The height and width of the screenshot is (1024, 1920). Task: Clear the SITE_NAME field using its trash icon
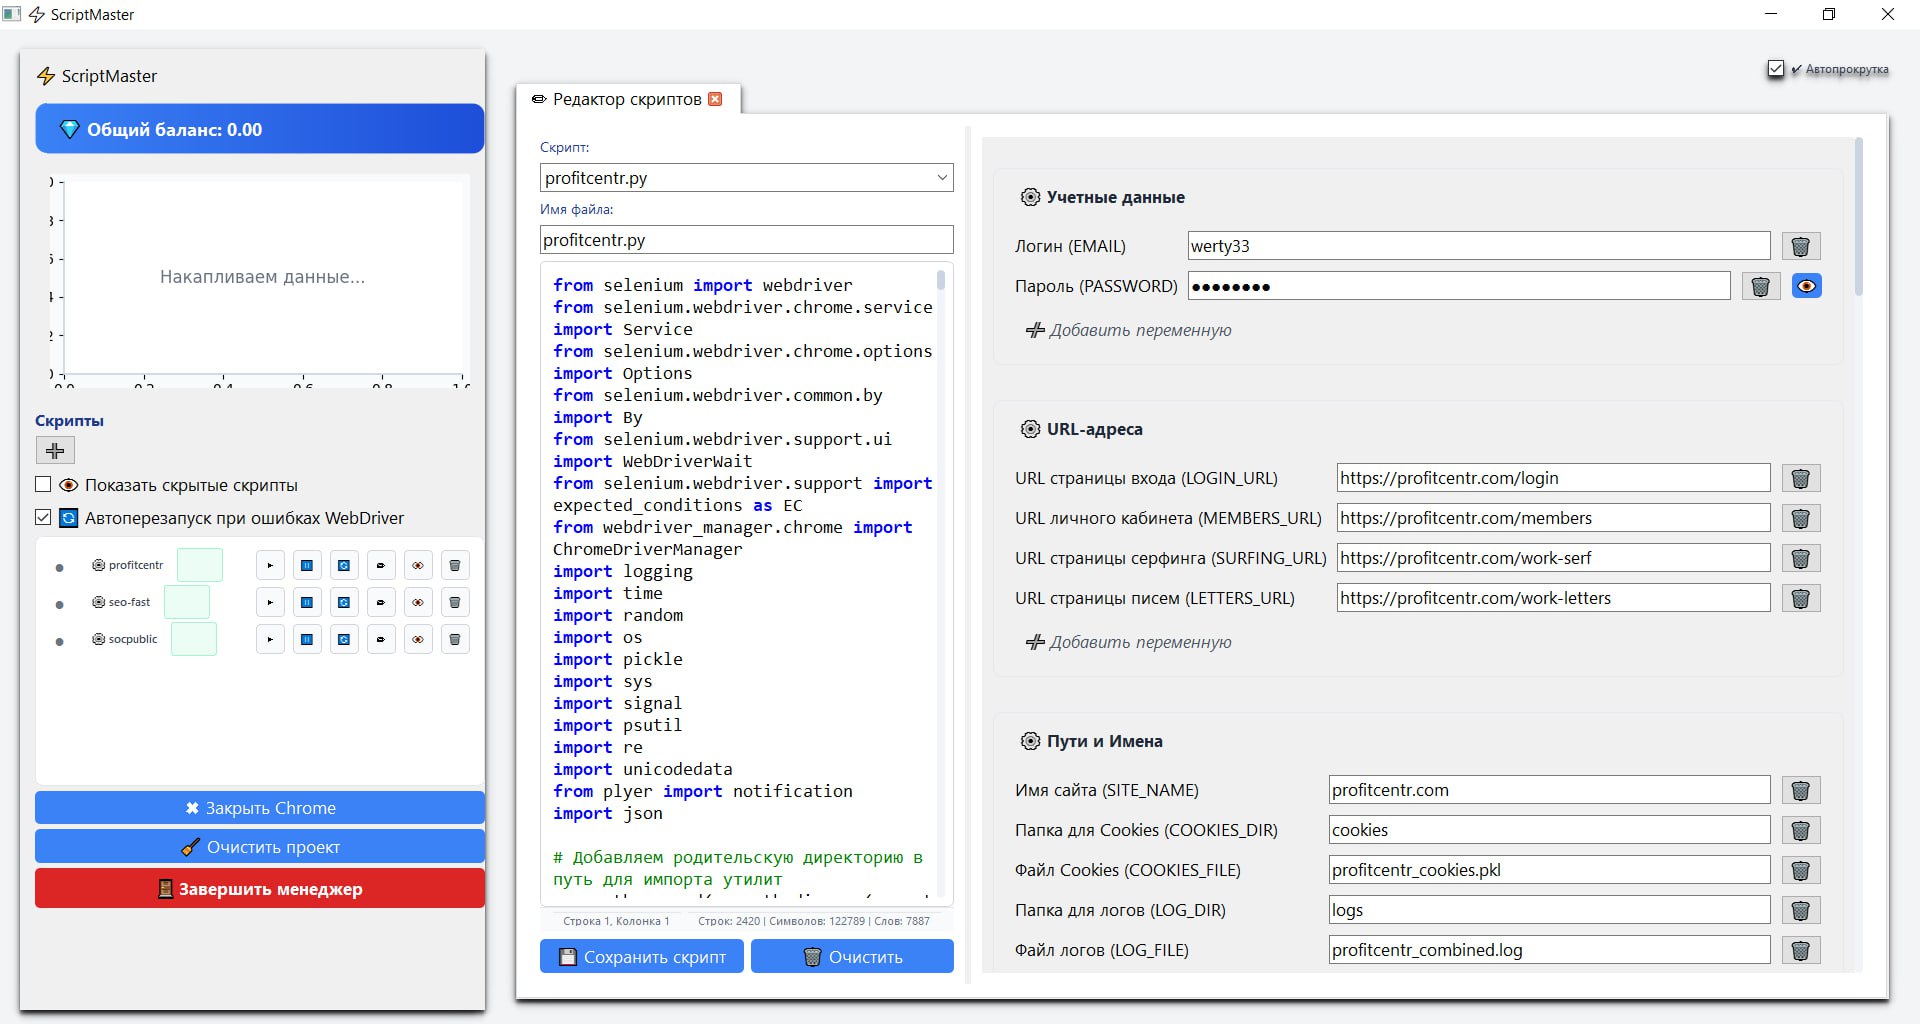pos(1801,790)
